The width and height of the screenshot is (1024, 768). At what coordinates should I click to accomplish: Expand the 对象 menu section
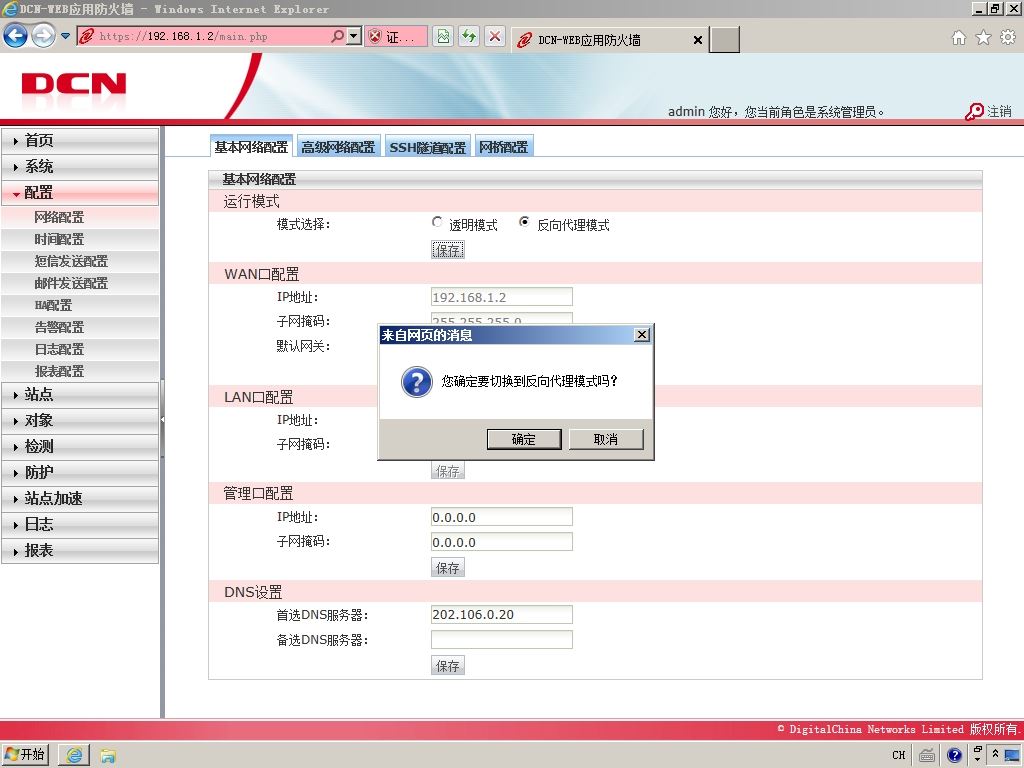coord(80,421)
